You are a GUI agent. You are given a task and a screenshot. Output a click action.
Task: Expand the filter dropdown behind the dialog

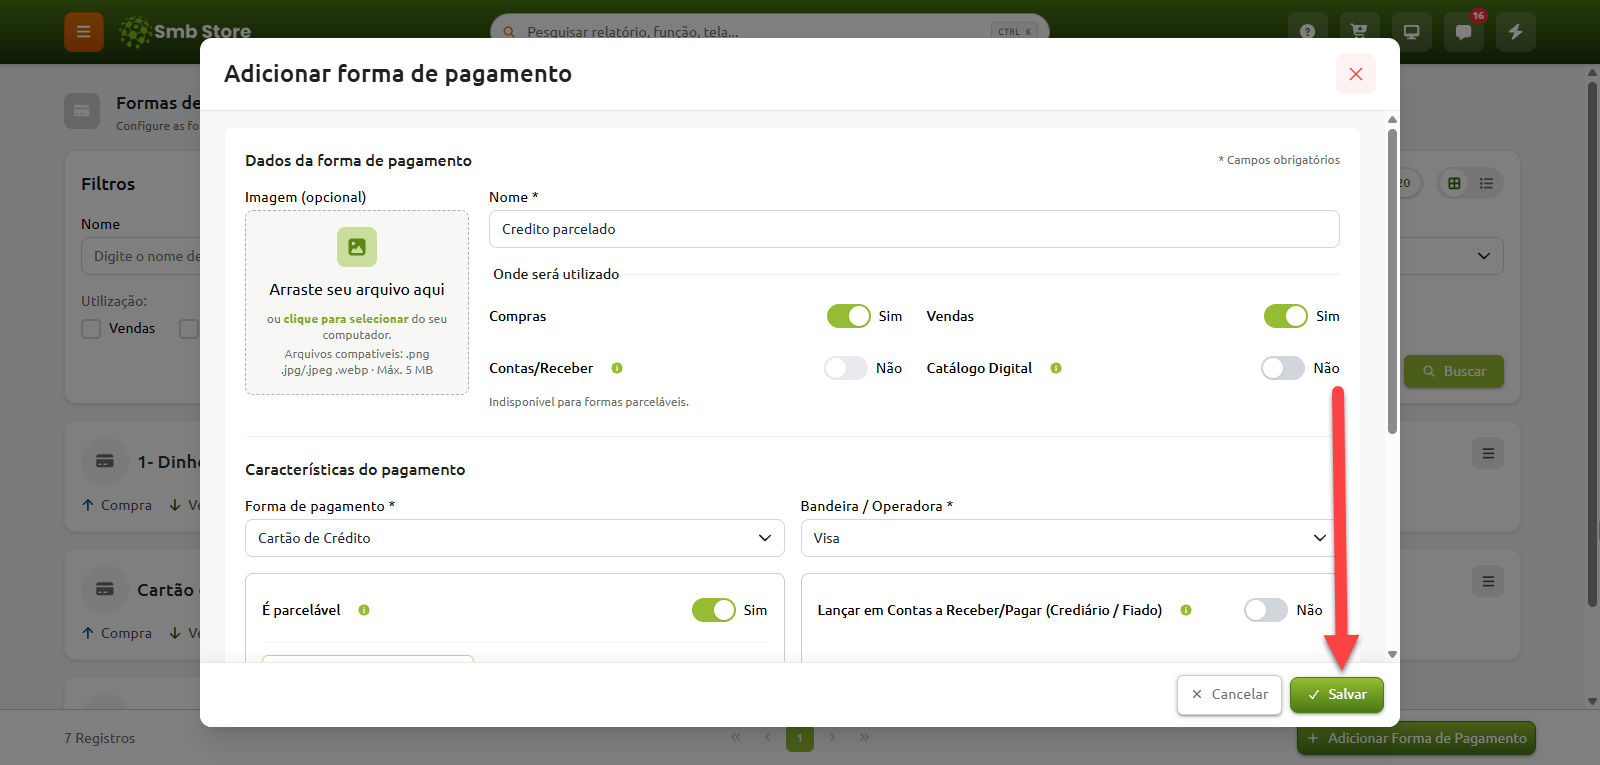1484,256
